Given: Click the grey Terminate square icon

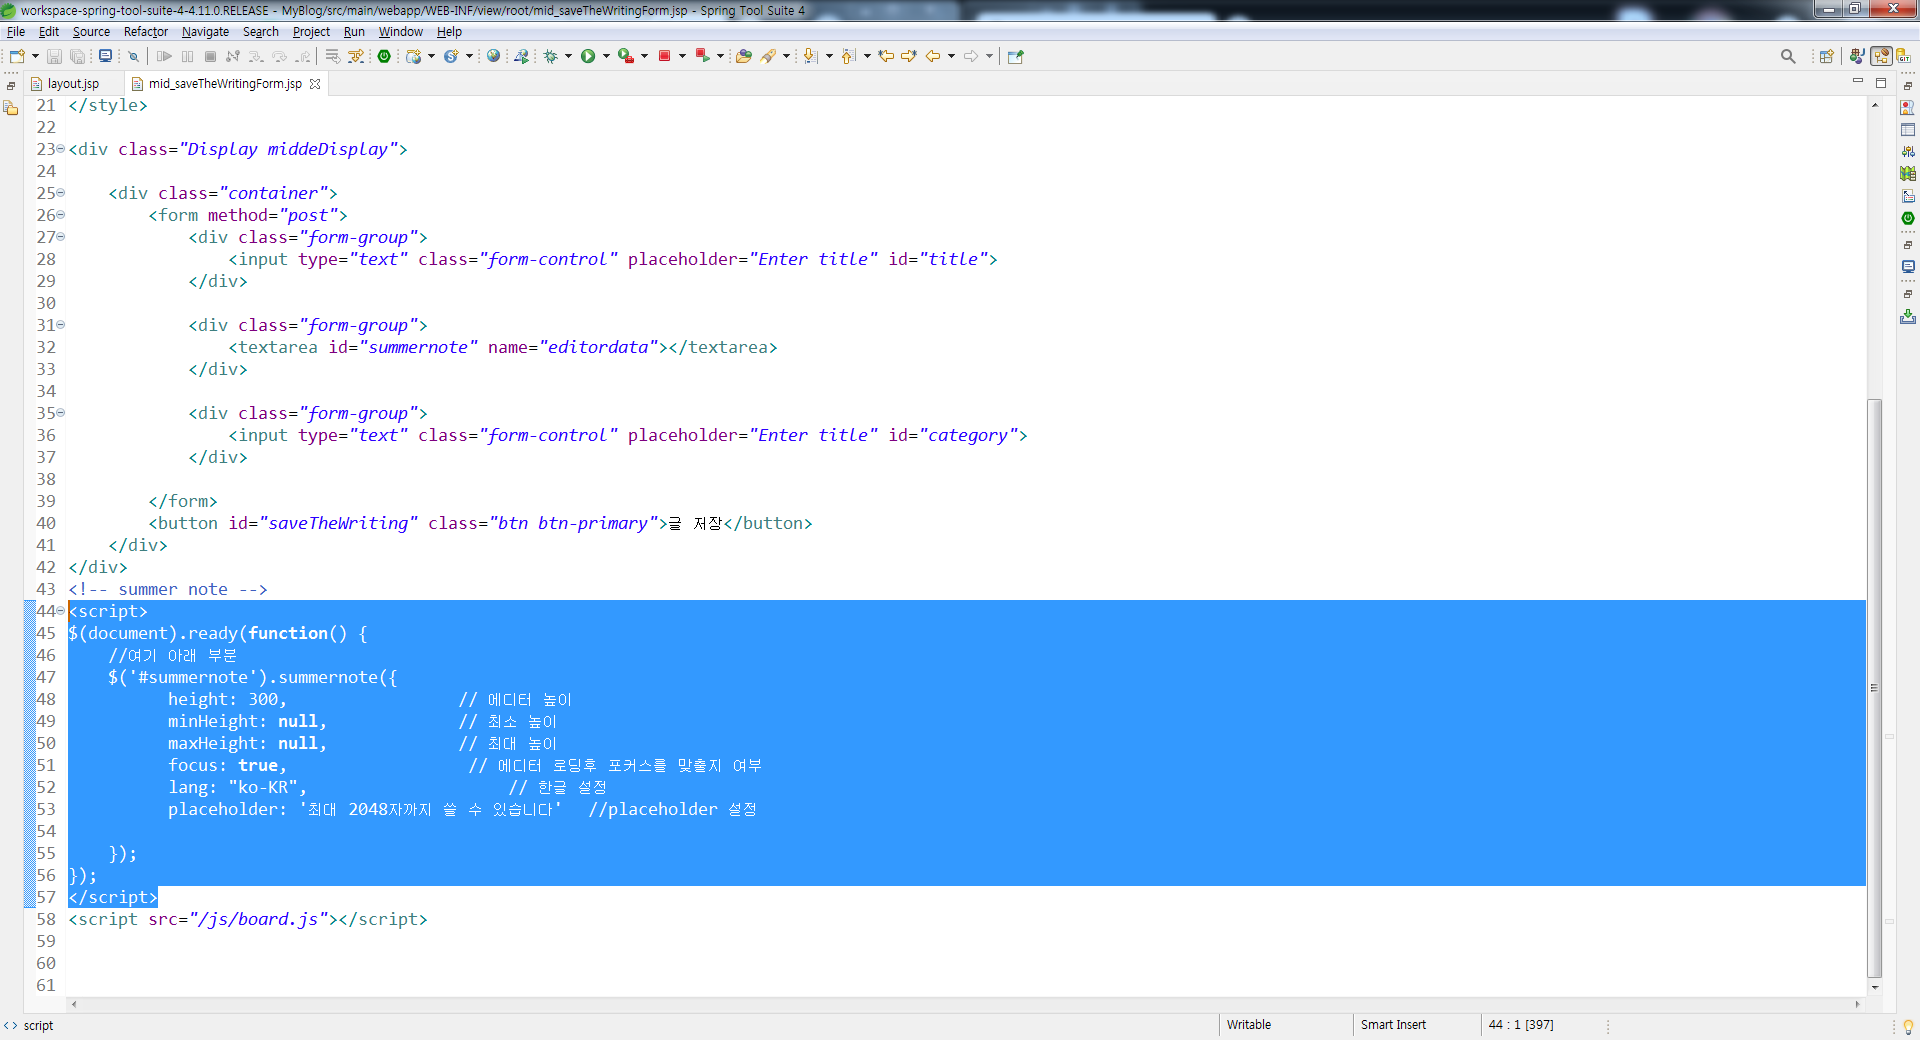Looking at the screenshot, I should 210,56.
